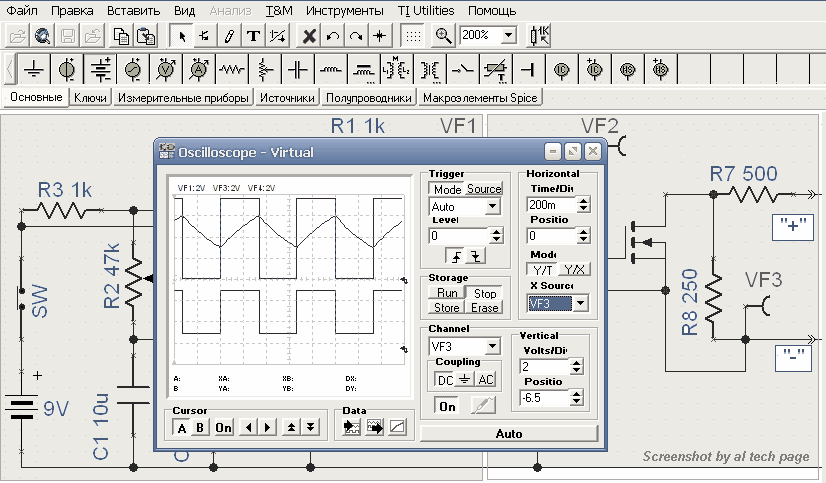
Task: Enable cursor A in oscilloscope
Action: [181, 427]
